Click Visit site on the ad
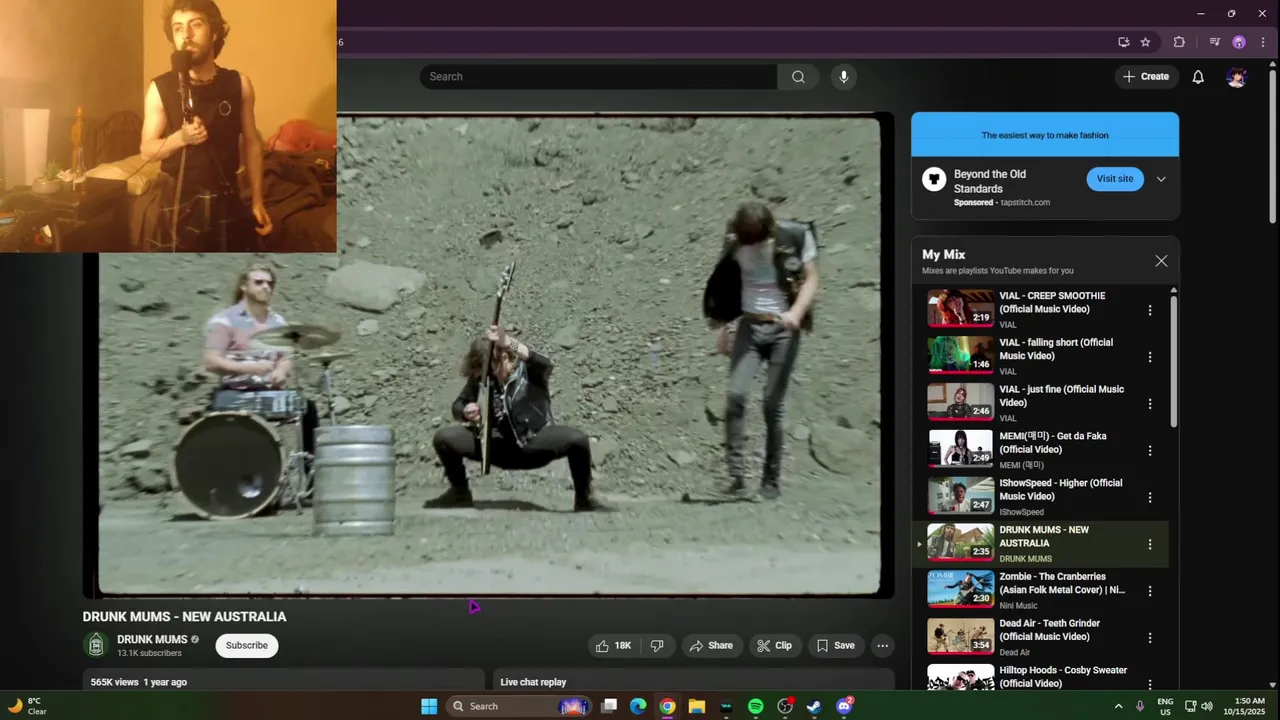1280x720 pixels. tap(1115, 179)
